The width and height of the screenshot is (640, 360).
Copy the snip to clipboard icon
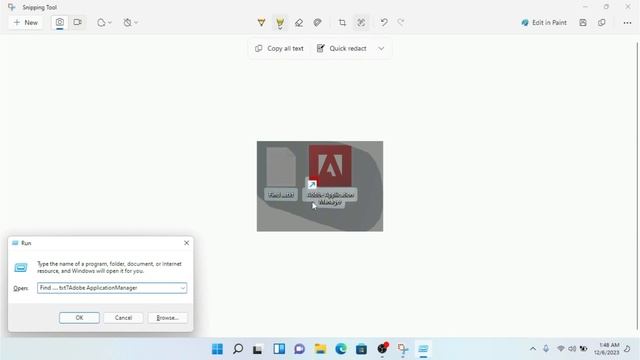pos(602,22)
